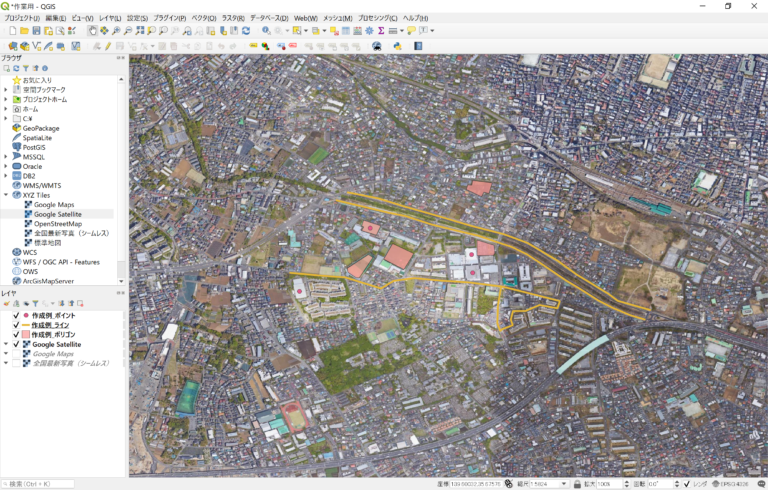Click the Toggle Editing pencil icon
The image size is (768, 490).
tap(107, 46)
